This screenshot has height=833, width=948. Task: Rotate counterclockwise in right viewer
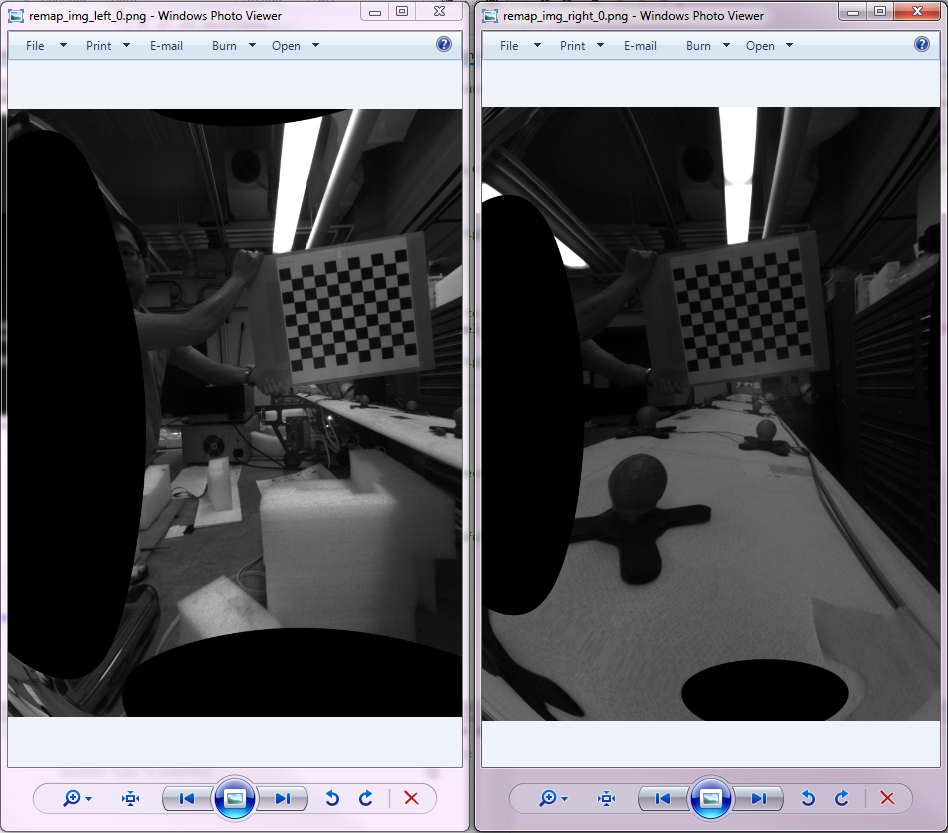[x=808, y=799]
